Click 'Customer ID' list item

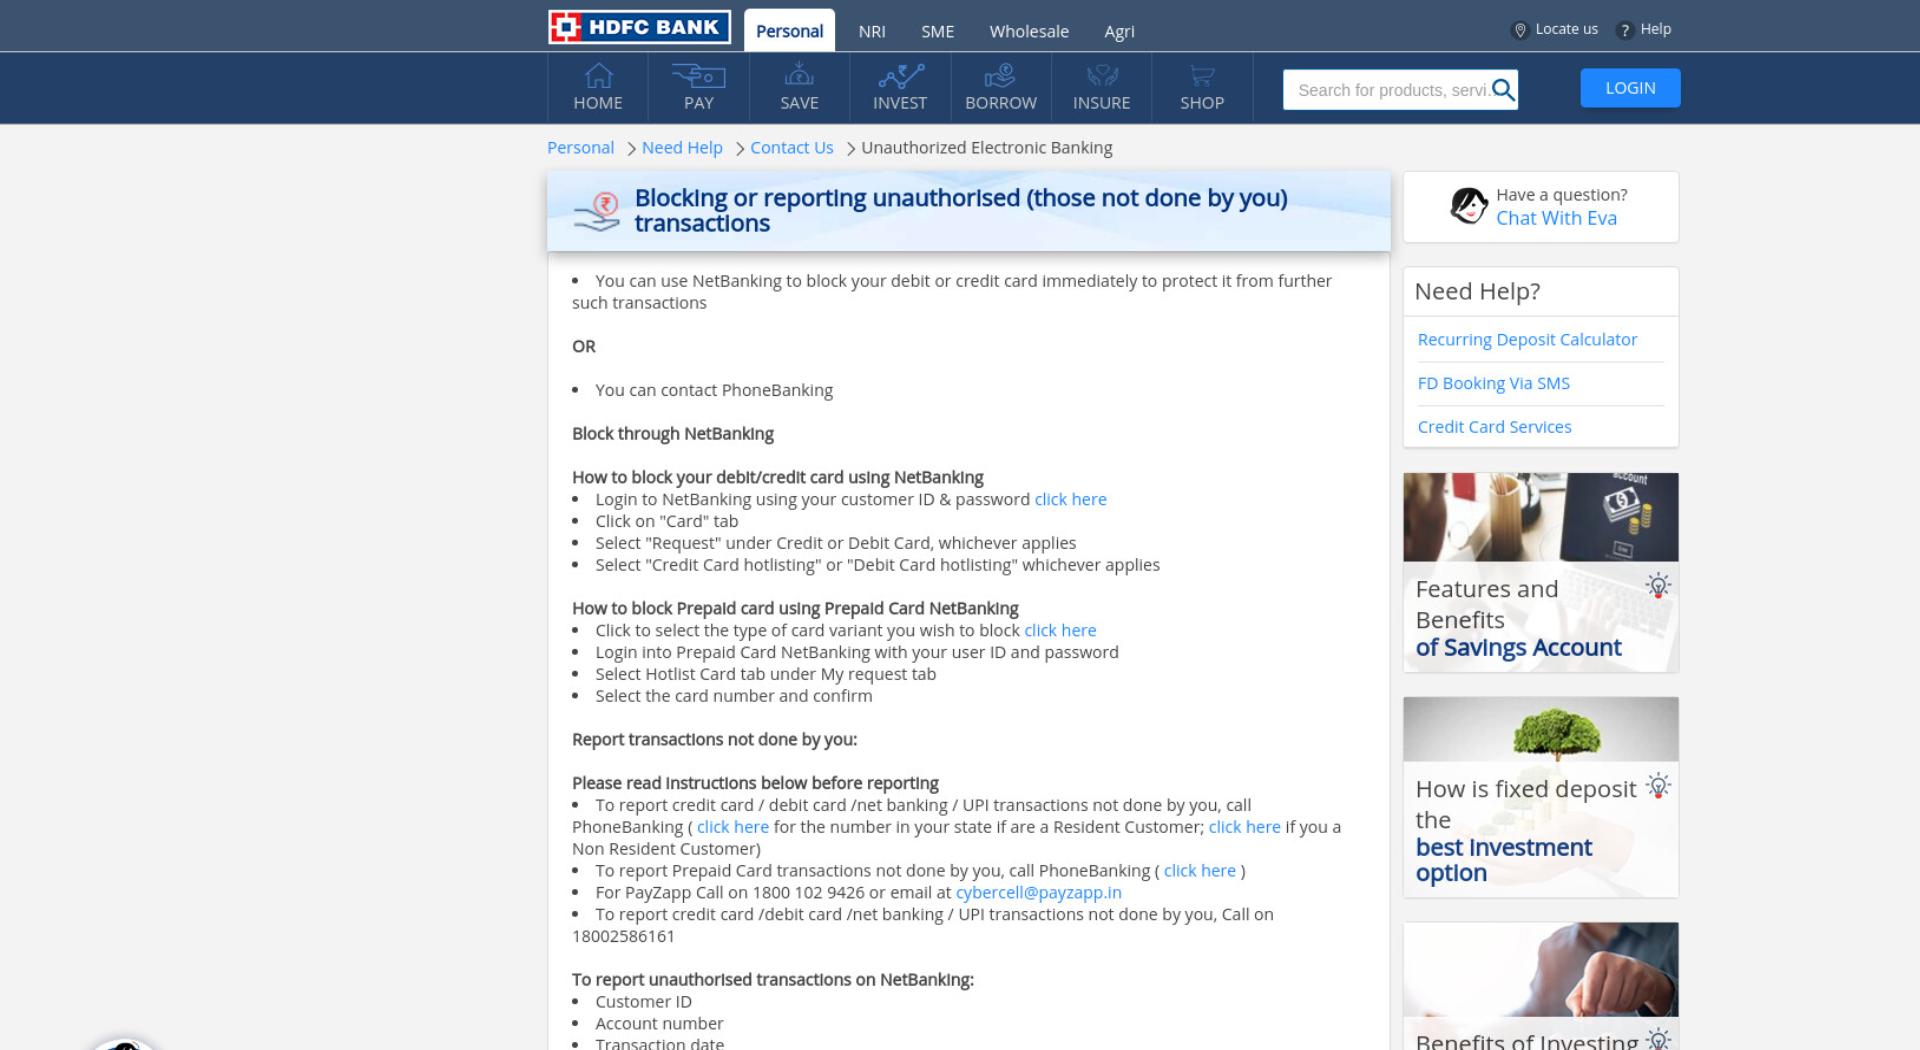(643, 1002)
